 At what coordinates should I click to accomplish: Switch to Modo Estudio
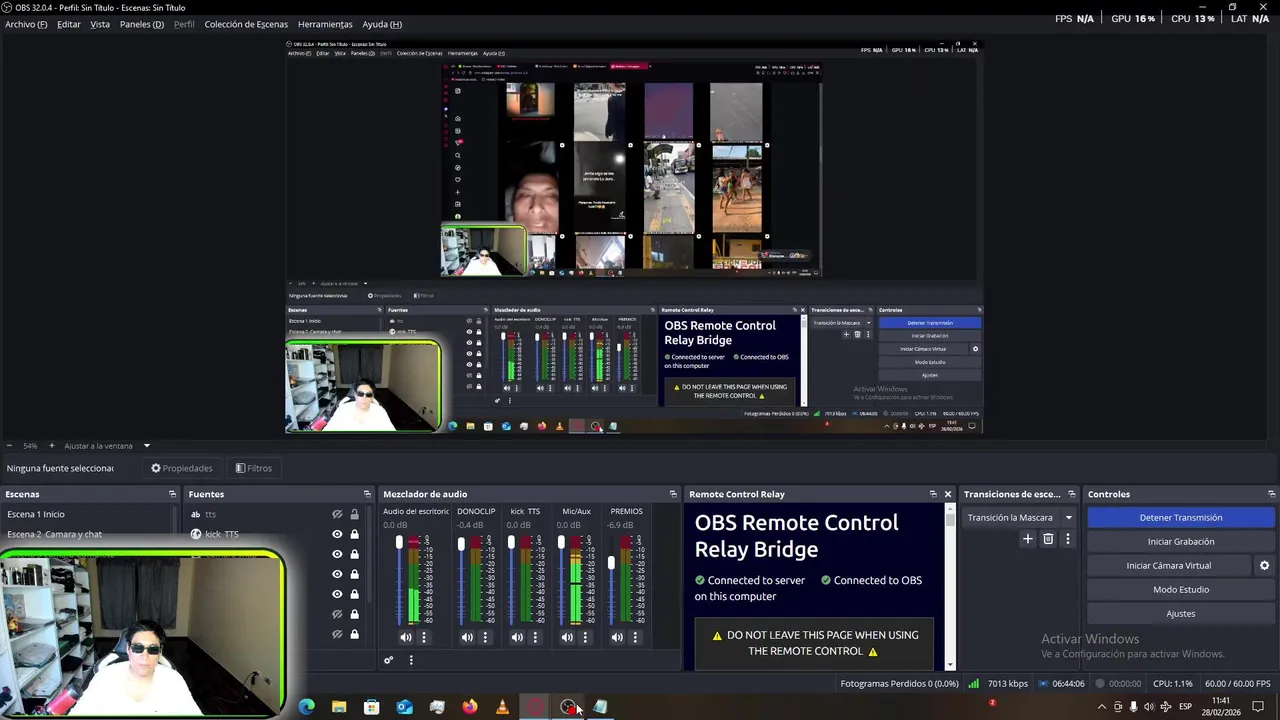tap(1180, 590)
